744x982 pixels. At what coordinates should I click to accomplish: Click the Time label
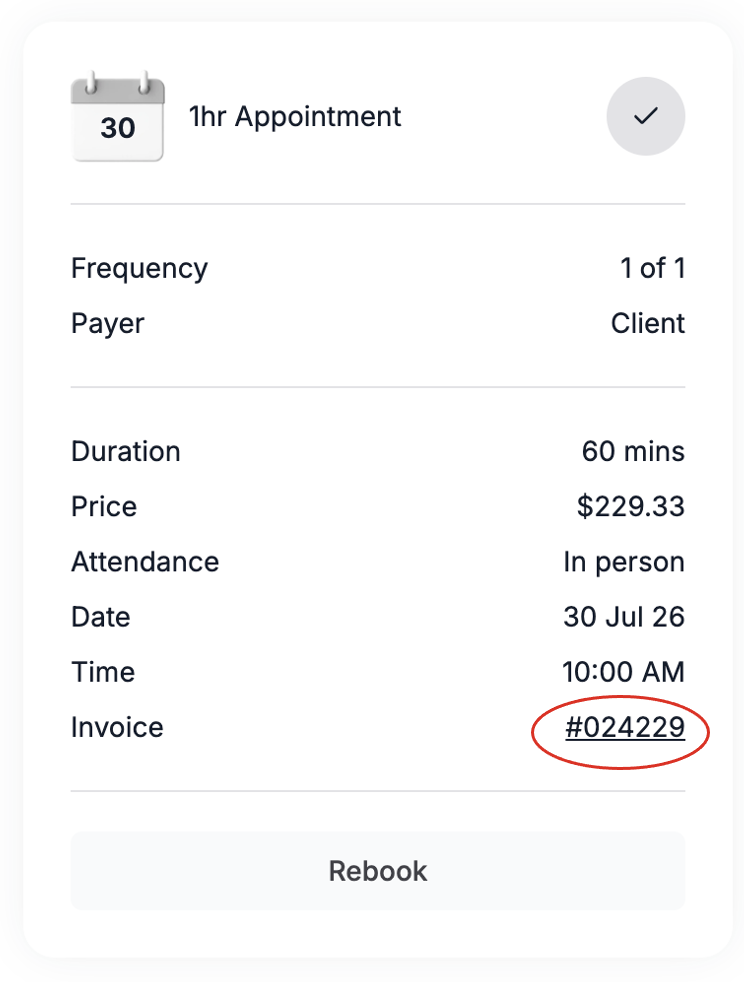coord(103,672)
